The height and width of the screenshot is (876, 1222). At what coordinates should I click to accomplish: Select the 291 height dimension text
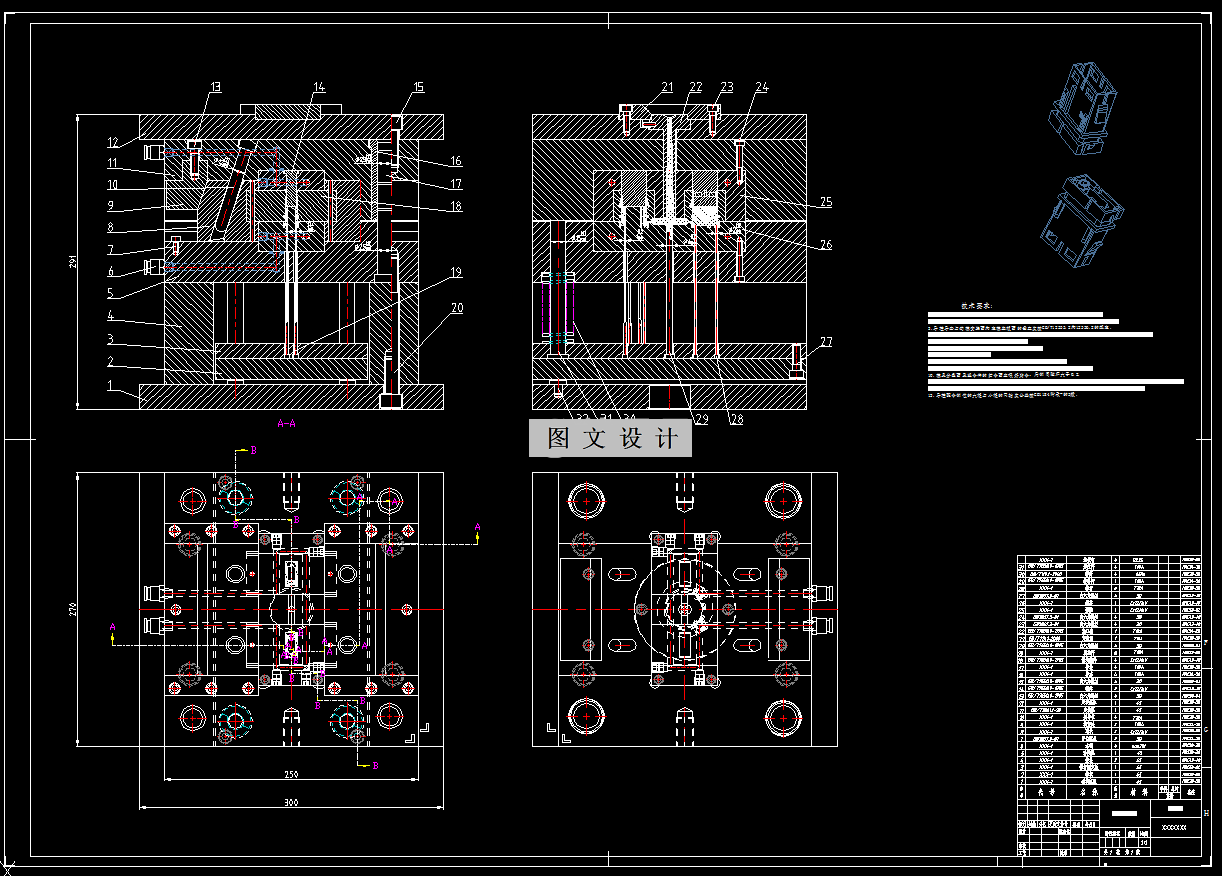tap(72, 262)
